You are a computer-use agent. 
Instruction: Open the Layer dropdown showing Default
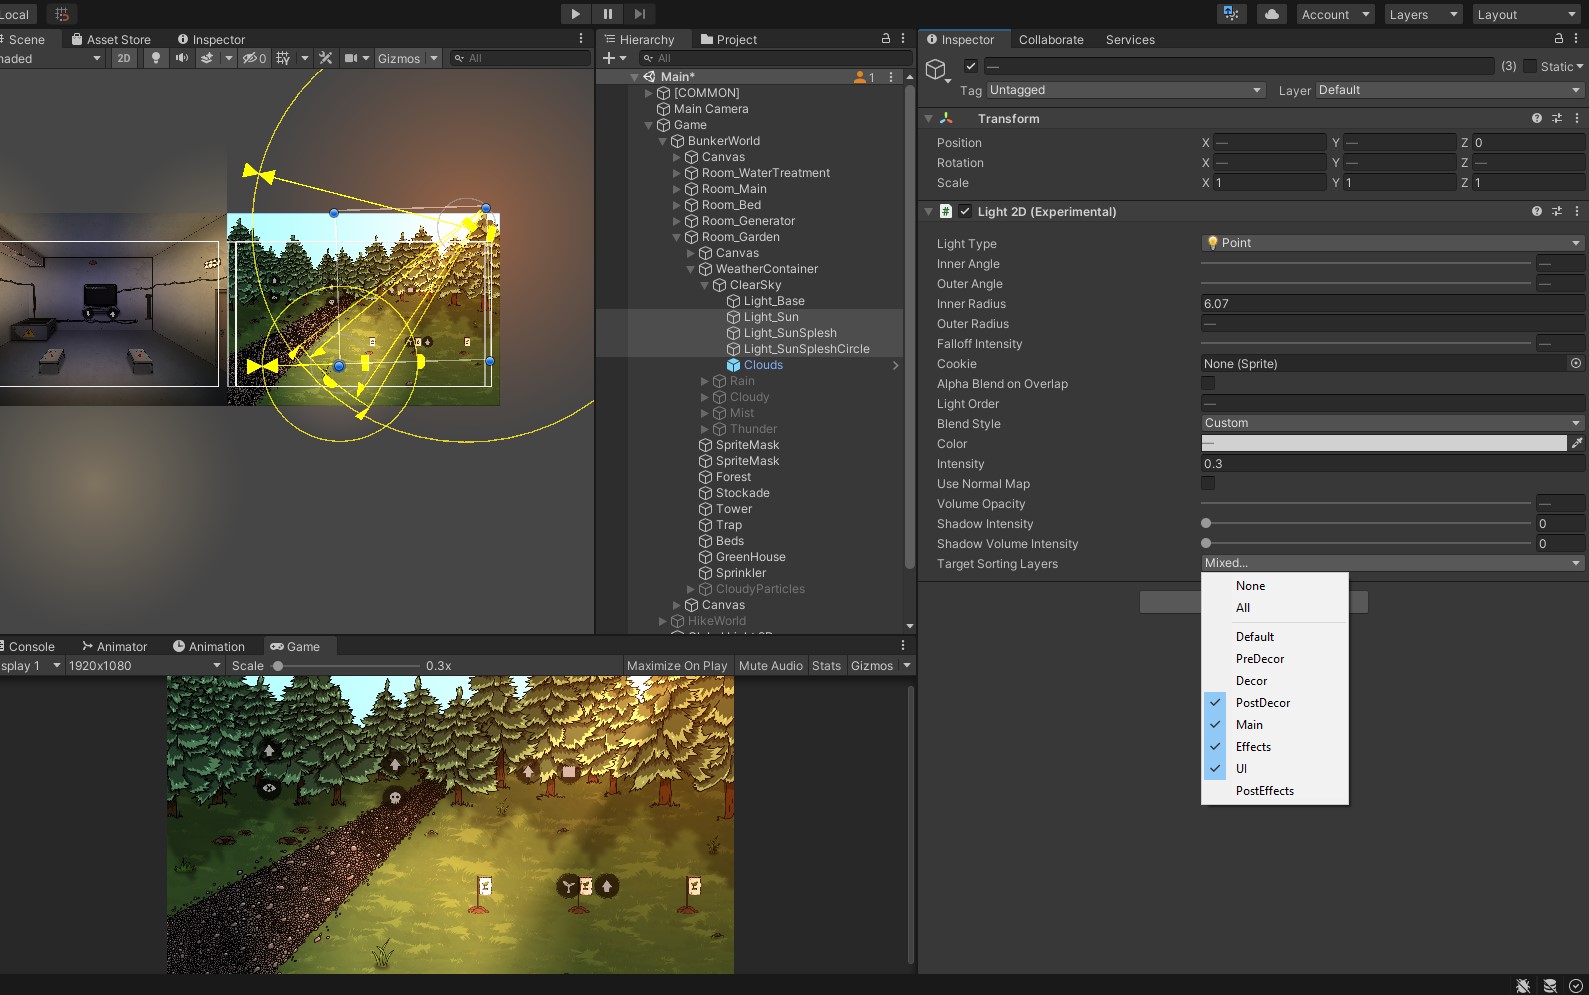point(1449,90)
